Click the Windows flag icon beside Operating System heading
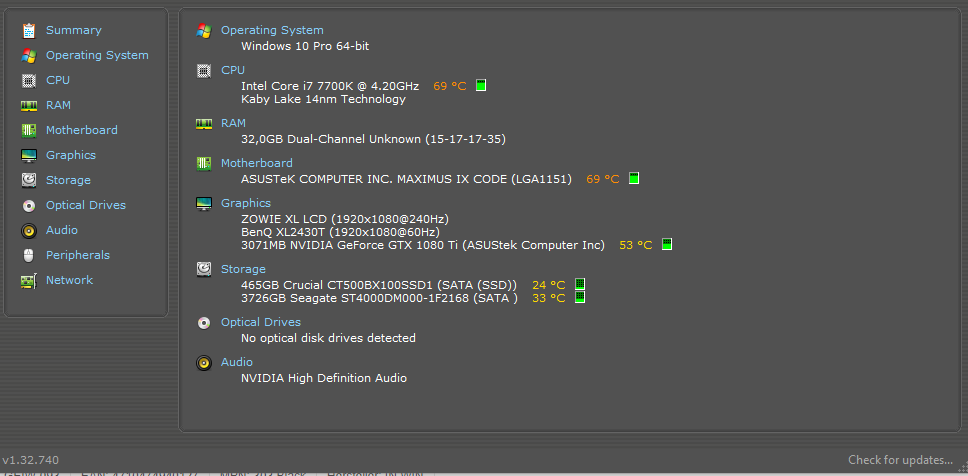The height and width of the screenshot is (476, 968). point(204,31)
